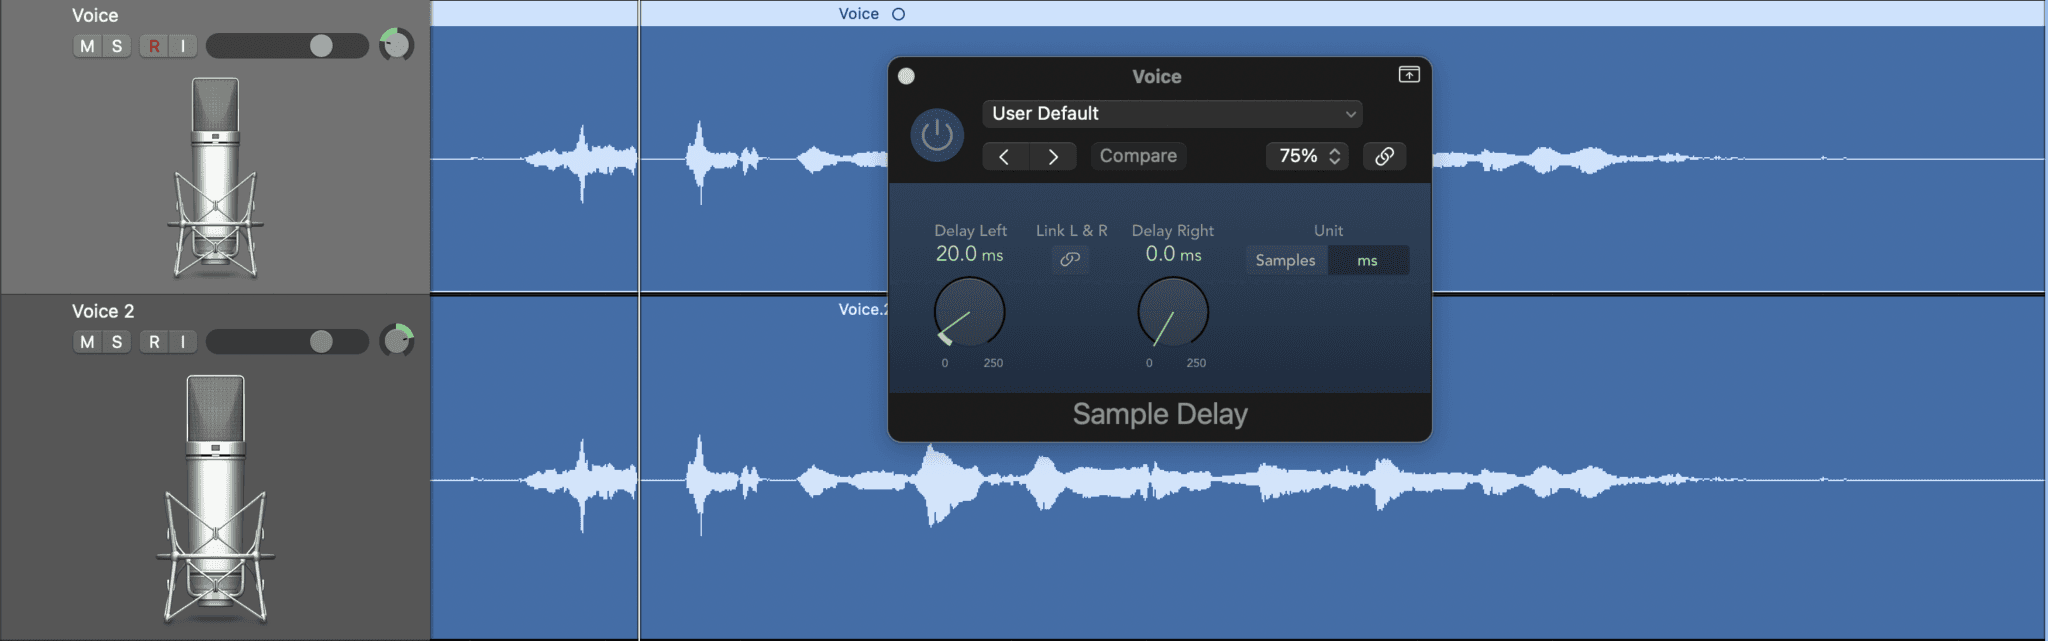Enable input monitoring on Voice 2 track
2048x641 pixels.
[183, 342]
